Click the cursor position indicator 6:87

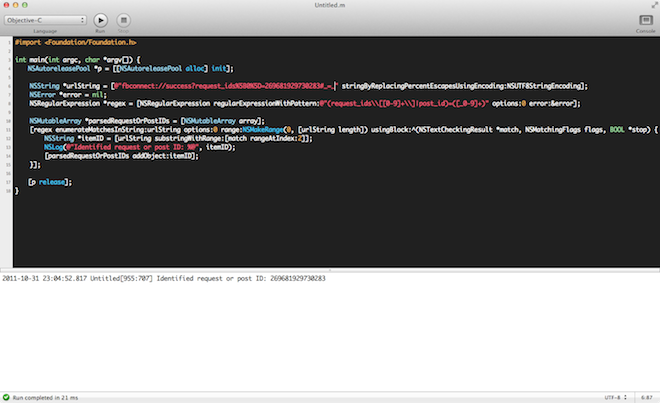click(647, 397)
